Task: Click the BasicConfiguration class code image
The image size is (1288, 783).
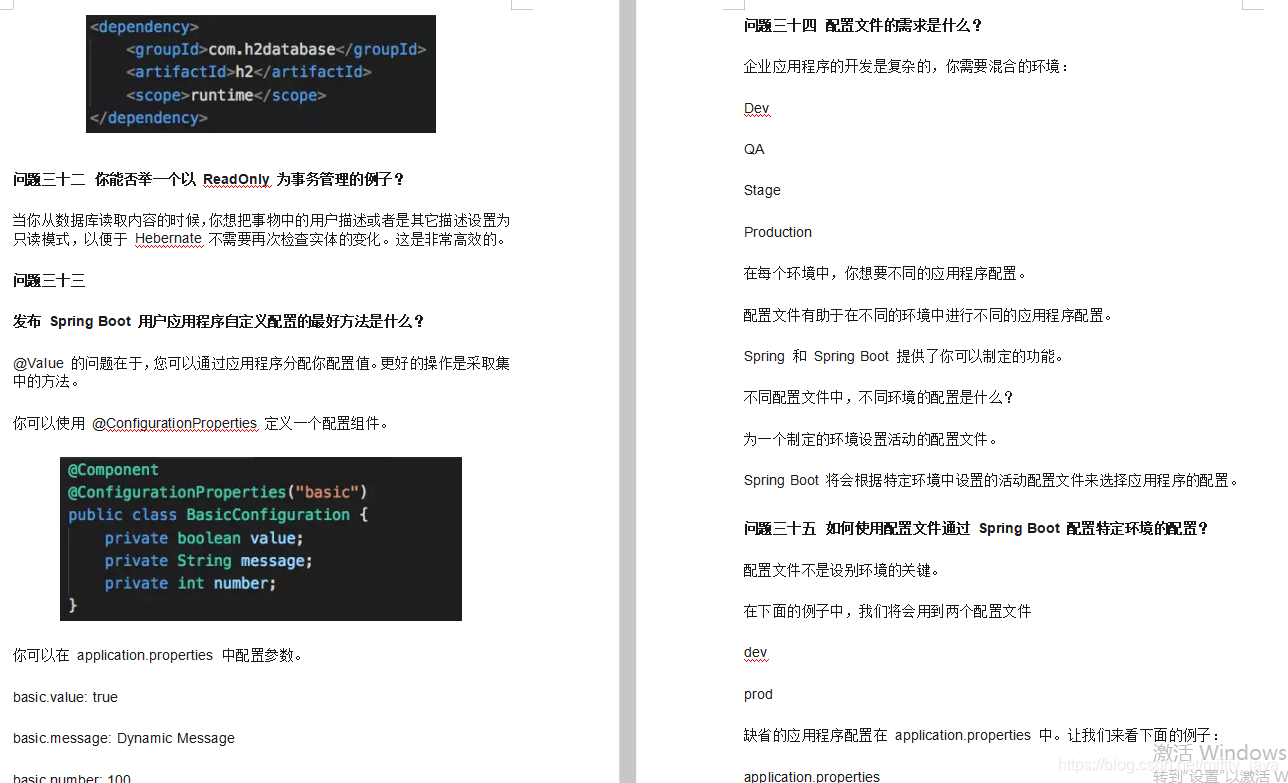Action: (x=261, y=539)
